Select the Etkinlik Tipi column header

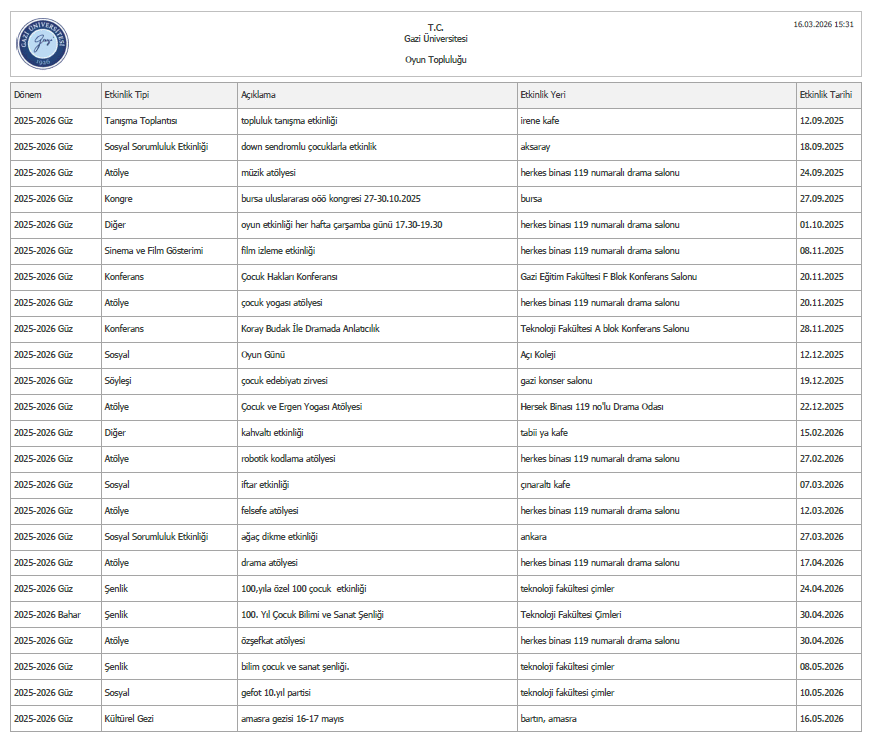point(127,95)
